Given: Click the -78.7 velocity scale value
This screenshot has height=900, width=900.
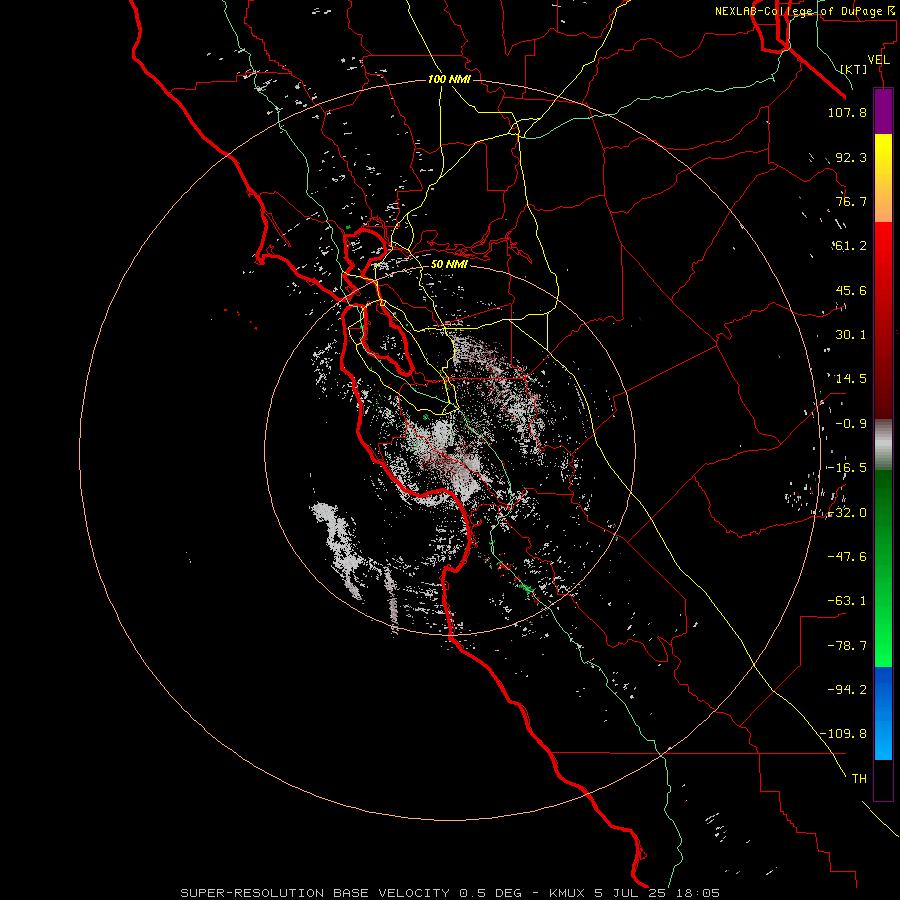Looking at the screenshot, I should [x=847, y=646].
